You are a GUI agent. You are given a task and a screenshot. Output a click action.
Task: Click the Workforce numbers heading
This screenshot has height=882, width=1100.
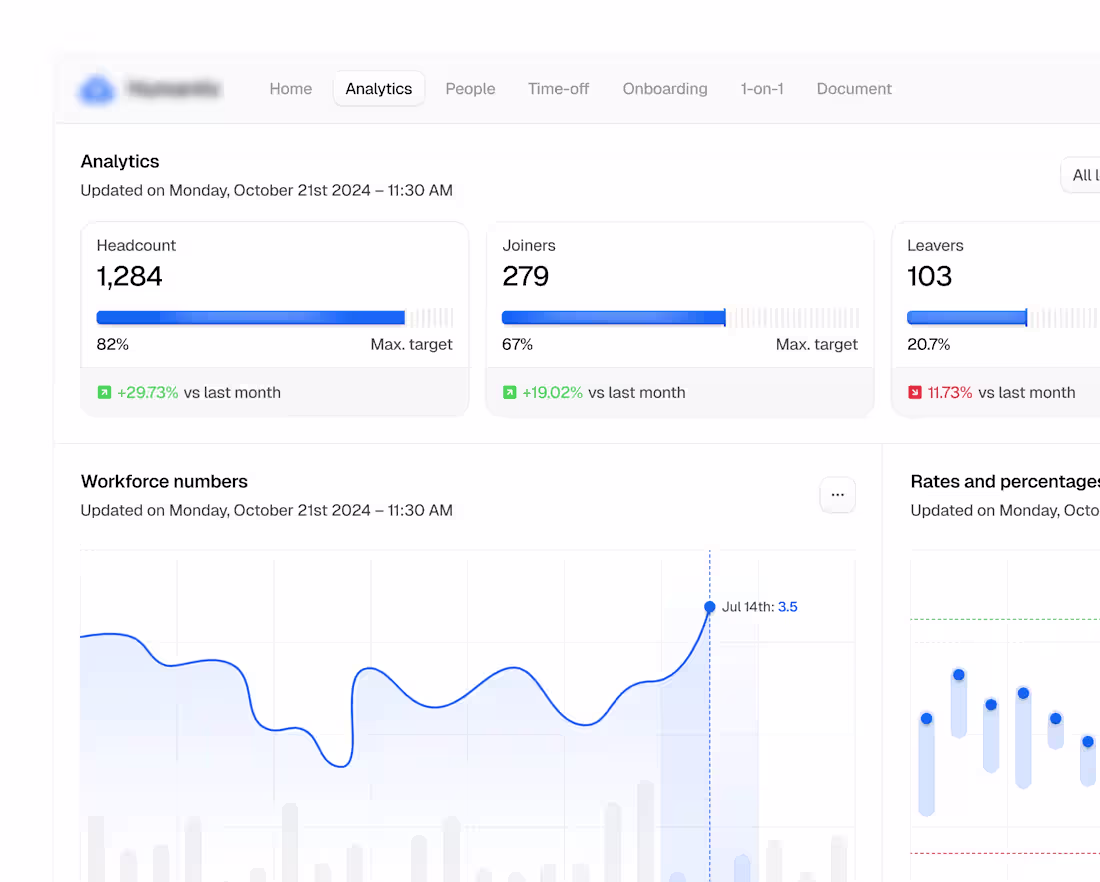tap(164, 481)
